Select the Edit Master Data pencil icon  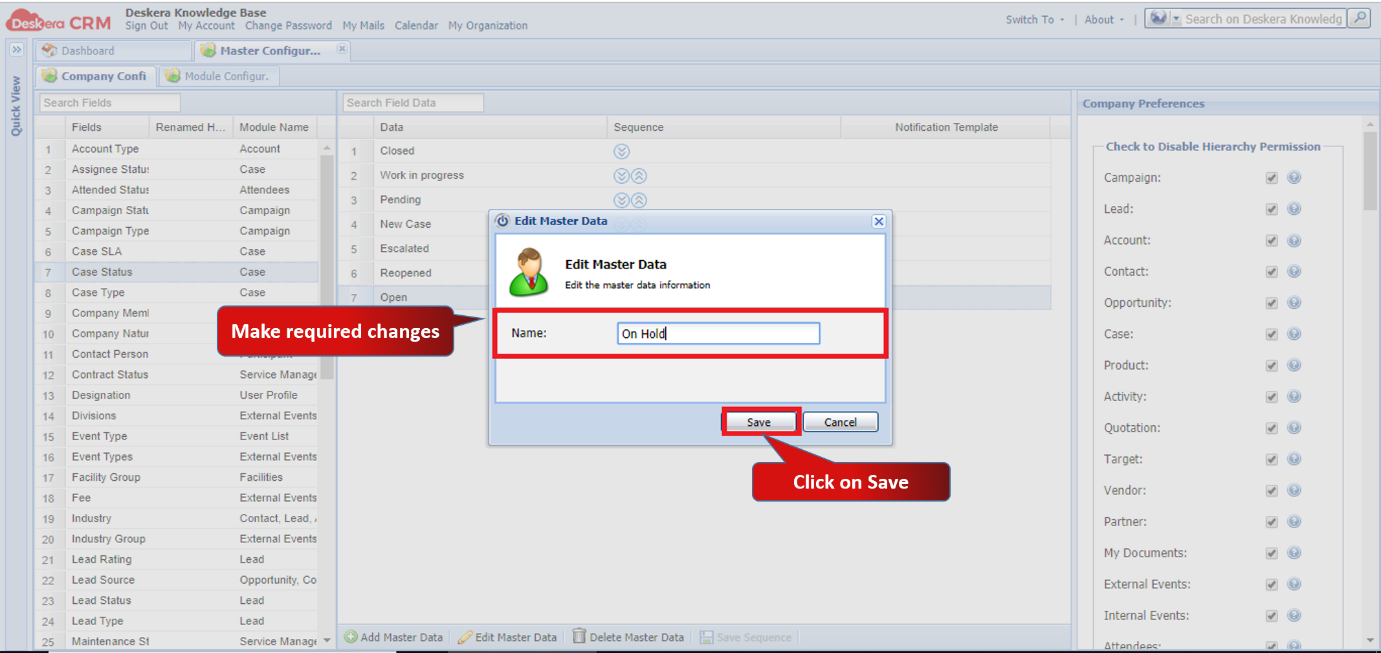point(465,636)
